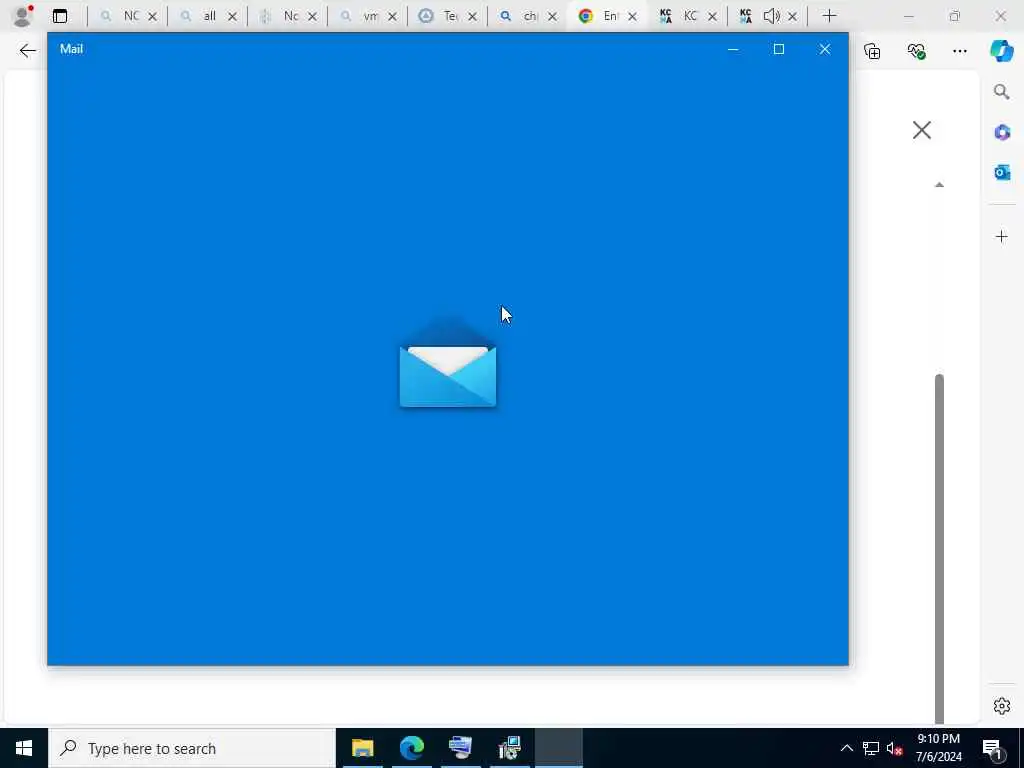The height and width of the screenshot is (768, 1024).
Task: Close the 'Te' browser tab
Action: [x=472, y=16]
